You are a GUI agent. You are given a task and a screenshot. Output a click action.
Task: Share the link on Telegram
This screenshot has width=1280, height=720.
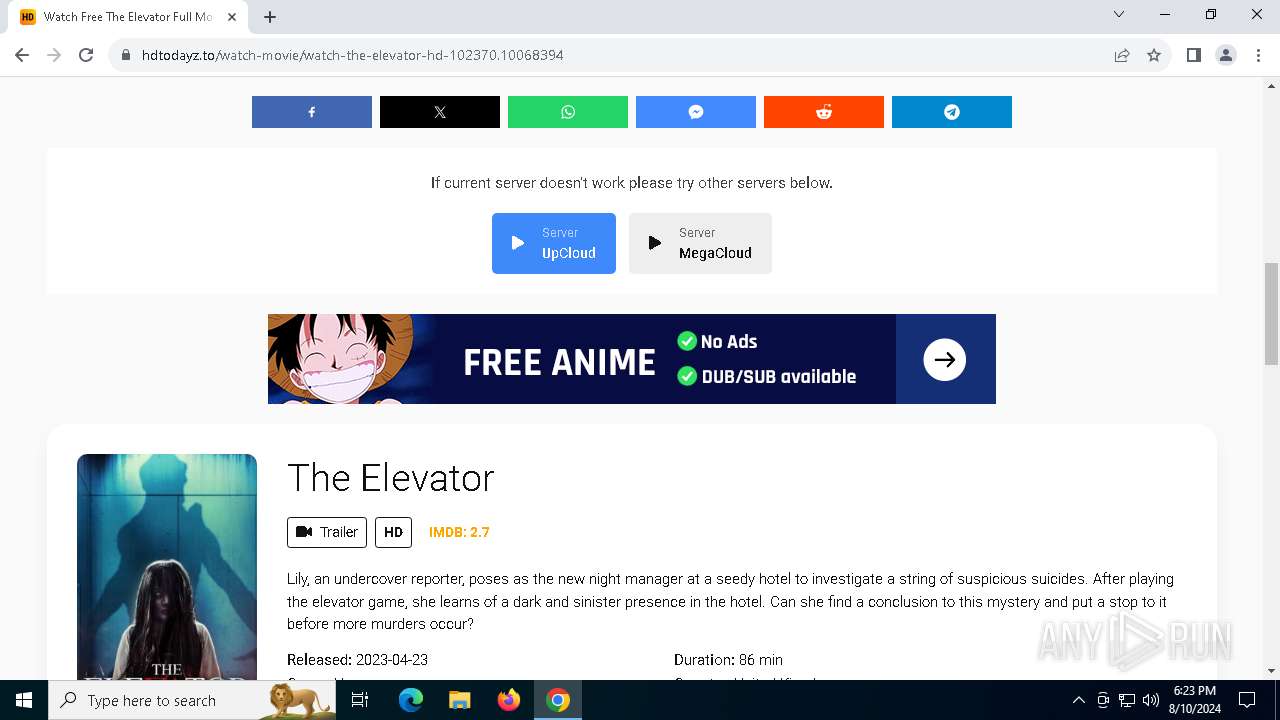coord(952,112)
